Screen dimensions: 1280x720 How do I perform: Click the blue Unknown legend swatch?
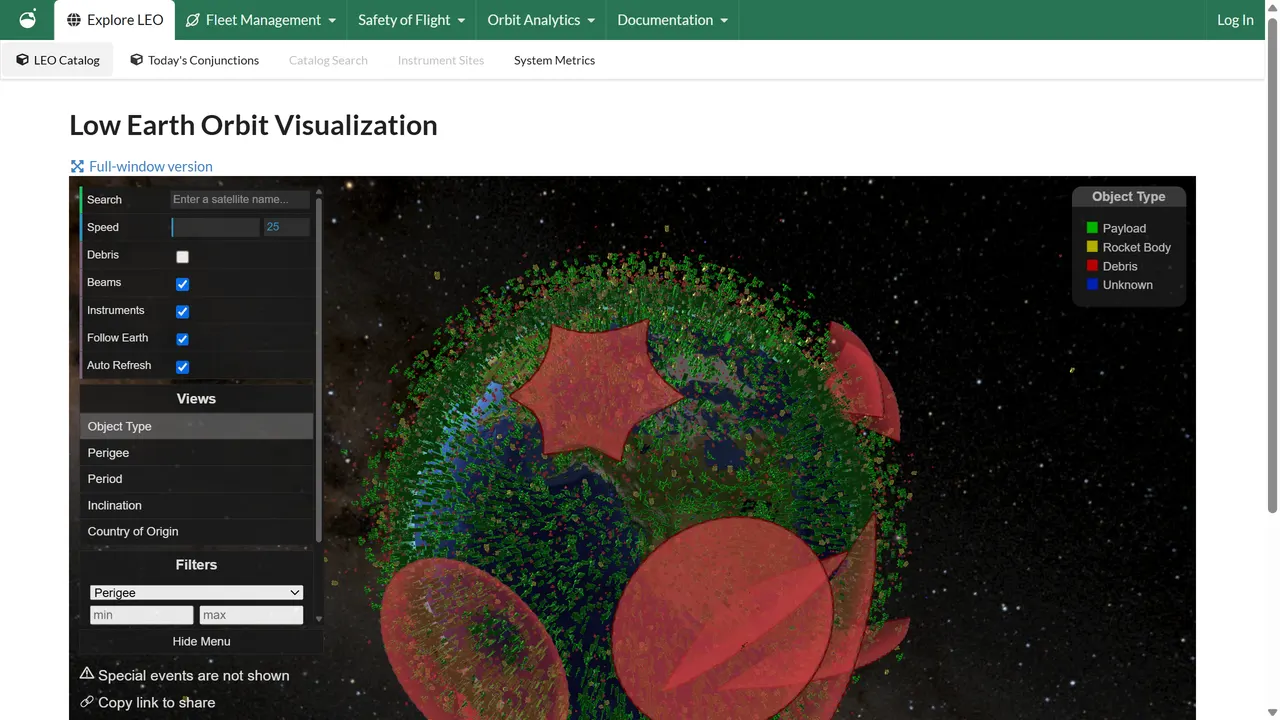pyautogui.click(x=1092, y=285)
